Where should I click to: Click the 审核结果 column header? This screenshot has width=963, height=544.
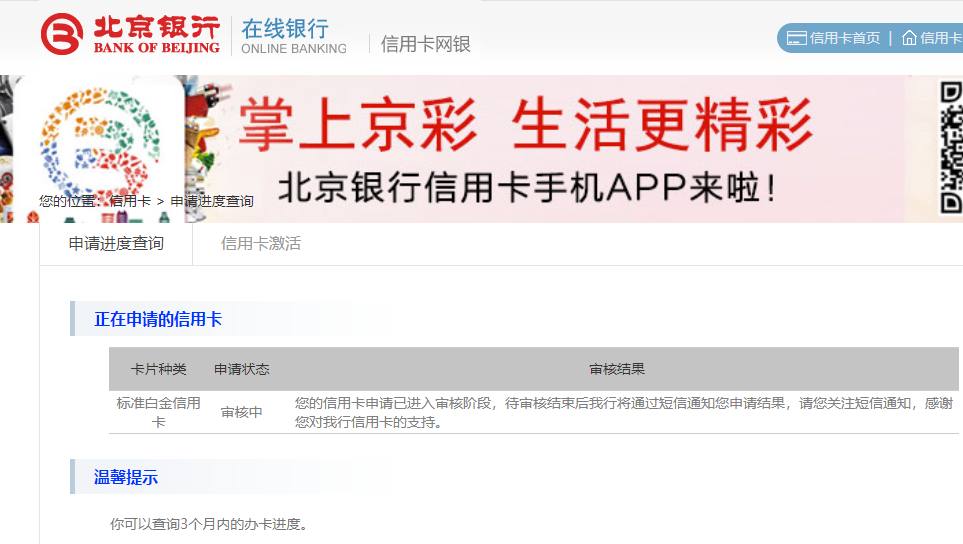617,369
